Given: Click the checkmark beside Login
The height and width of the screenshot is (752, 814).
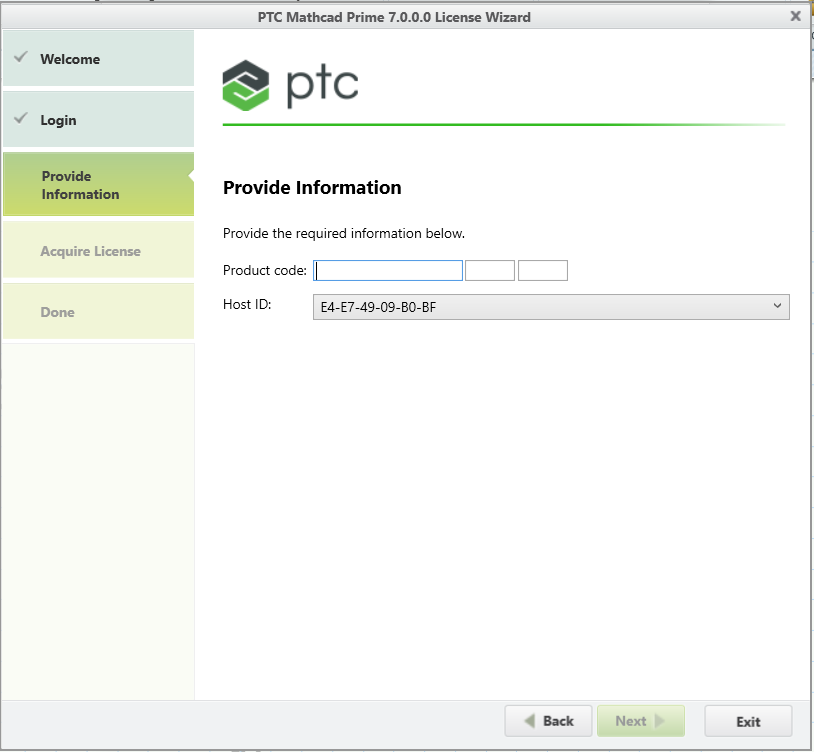Looking at the screenshot, I should click(x=21, y=119).
